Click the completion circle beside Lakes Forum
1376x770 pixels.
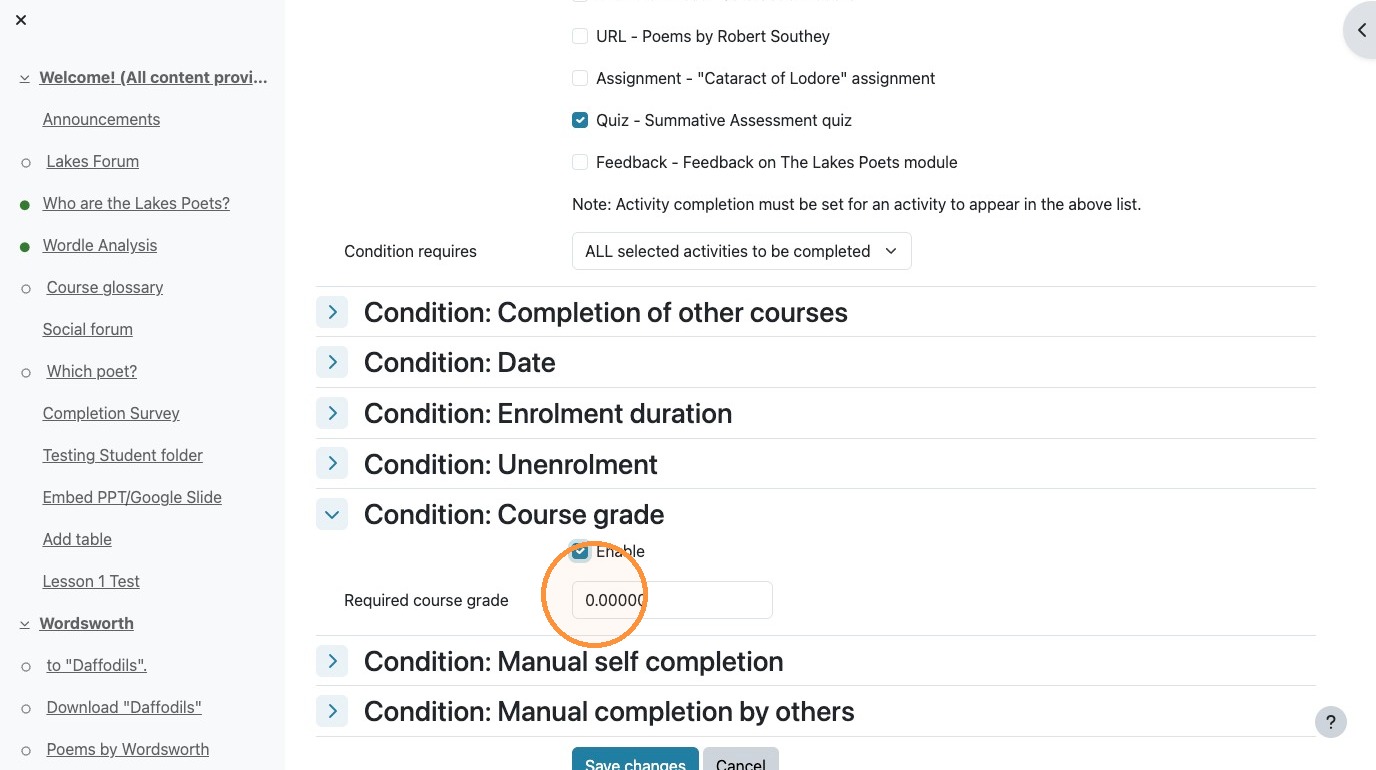tap(26, 162)
